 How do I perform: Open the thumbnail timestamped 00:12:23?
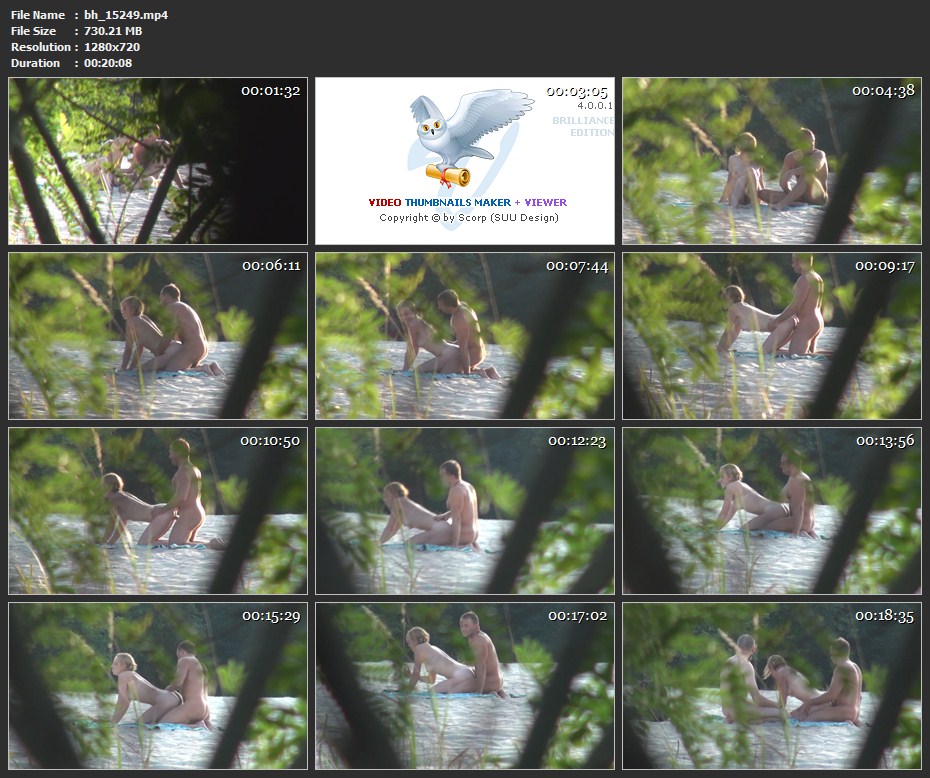[x=465, y=511]
